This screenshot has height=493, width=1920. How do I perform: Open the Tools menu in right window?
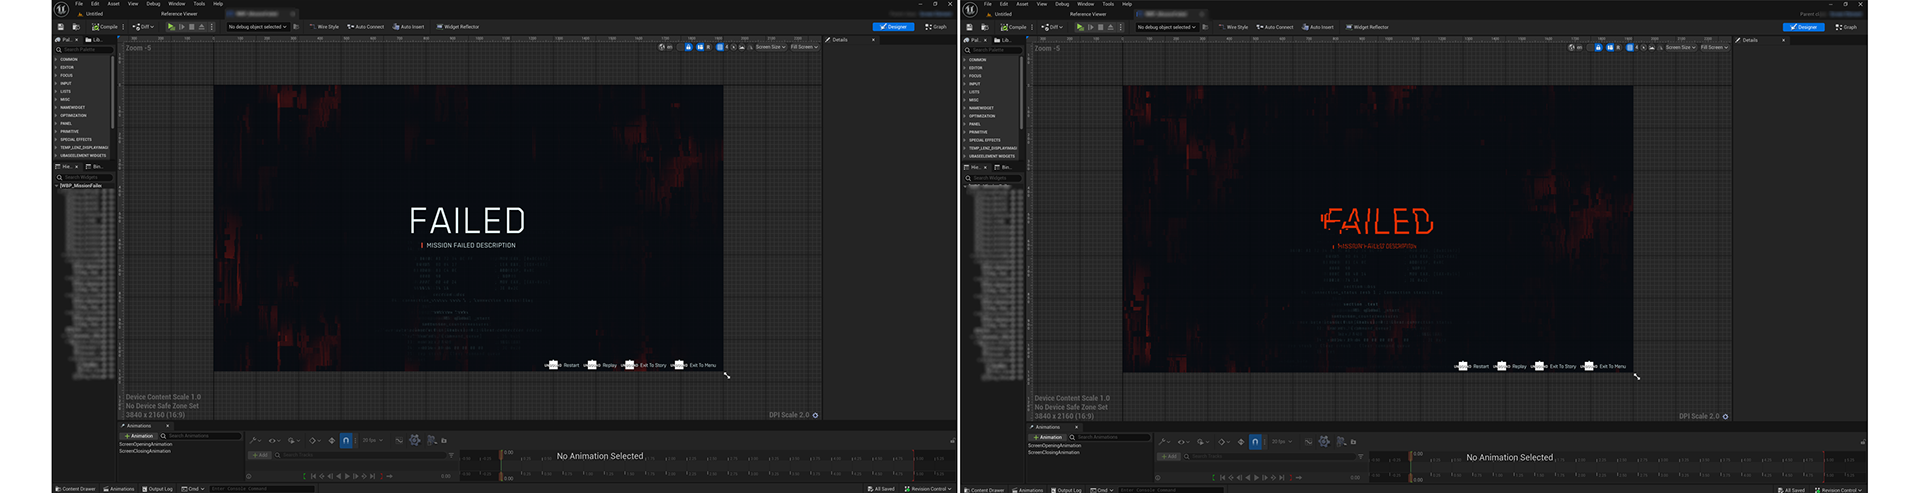pyautogui.click(x=1108, y=4)
